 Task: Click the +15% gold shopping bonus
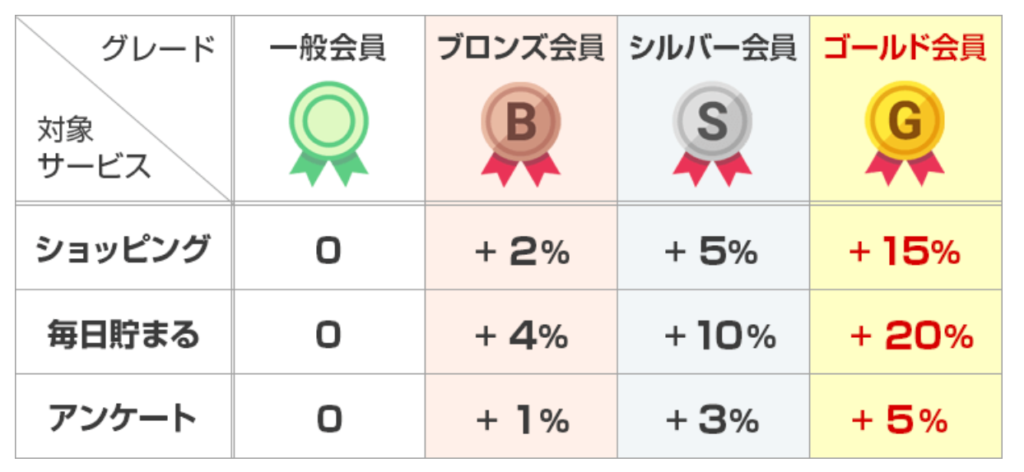(905, 252)
